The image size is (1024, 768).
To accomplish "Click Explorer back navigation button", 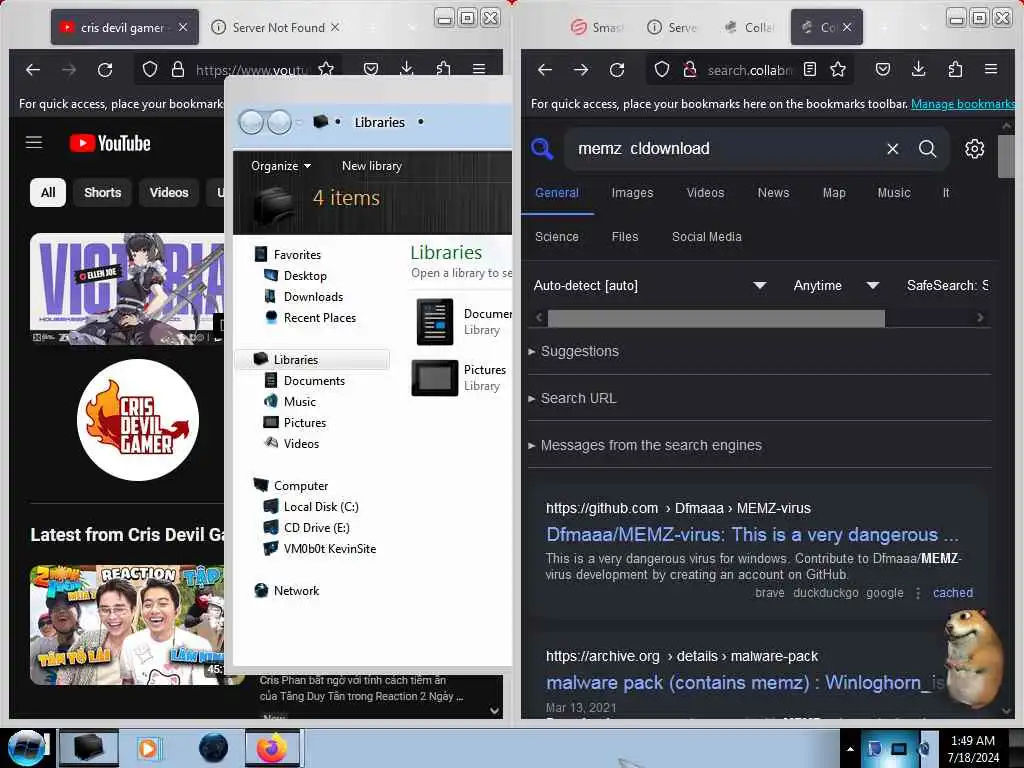I will click(251, 122).
